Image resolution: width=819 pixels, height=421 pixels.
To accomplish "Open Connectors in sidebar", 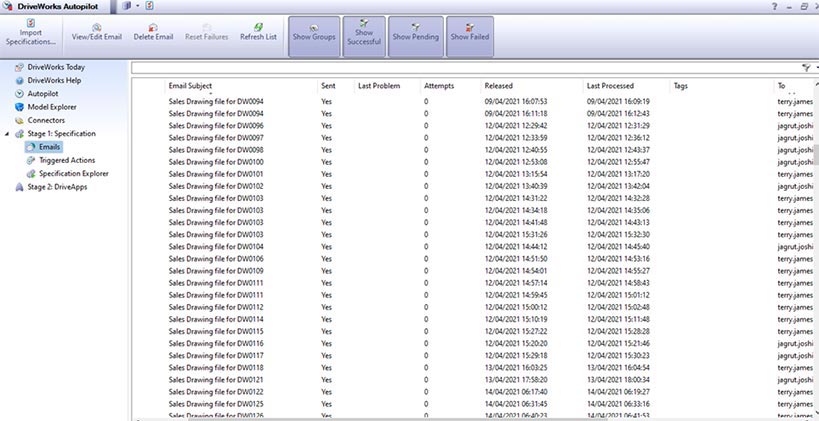I will [x=46, y=120].
